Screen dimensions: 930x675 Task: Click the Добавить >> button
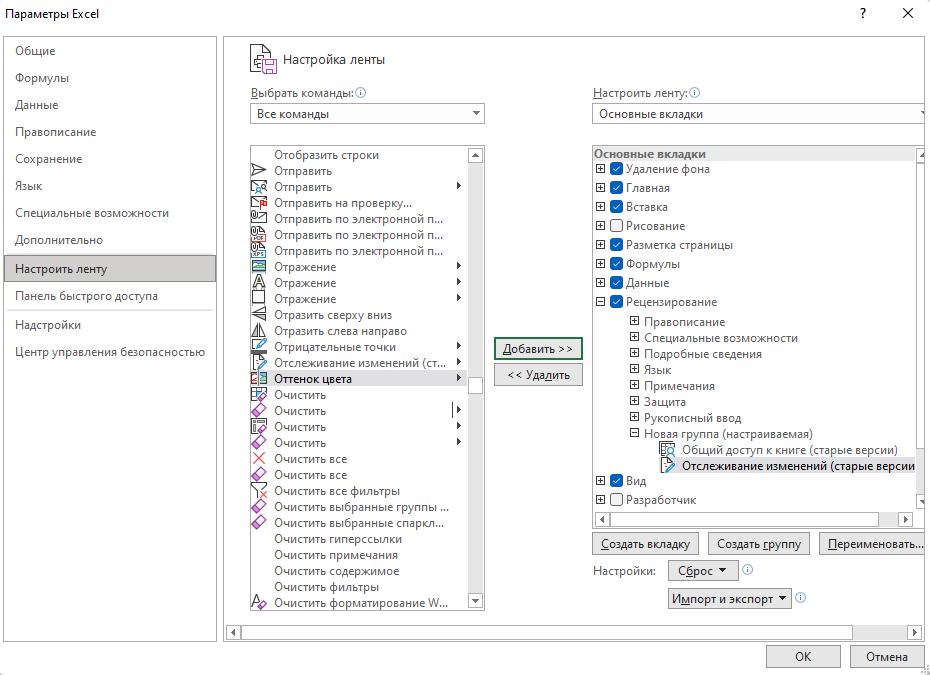(538, 349)
